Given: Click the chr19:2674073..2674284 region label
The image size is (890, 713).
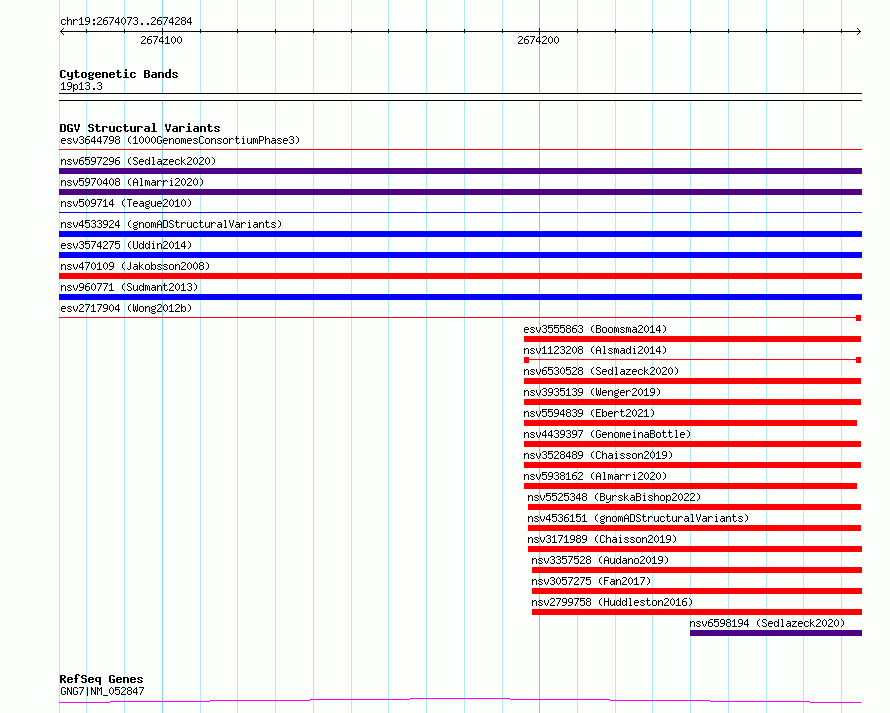Looking at the screenshot, I should [126, 21].
